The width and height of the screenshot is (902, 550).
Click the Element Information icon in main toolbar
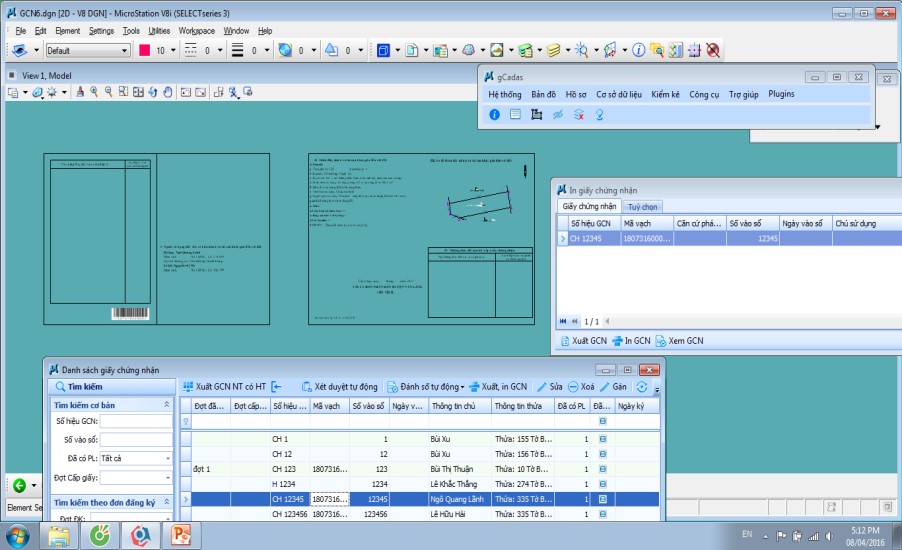pyautogui.click(x=638, y=50)
